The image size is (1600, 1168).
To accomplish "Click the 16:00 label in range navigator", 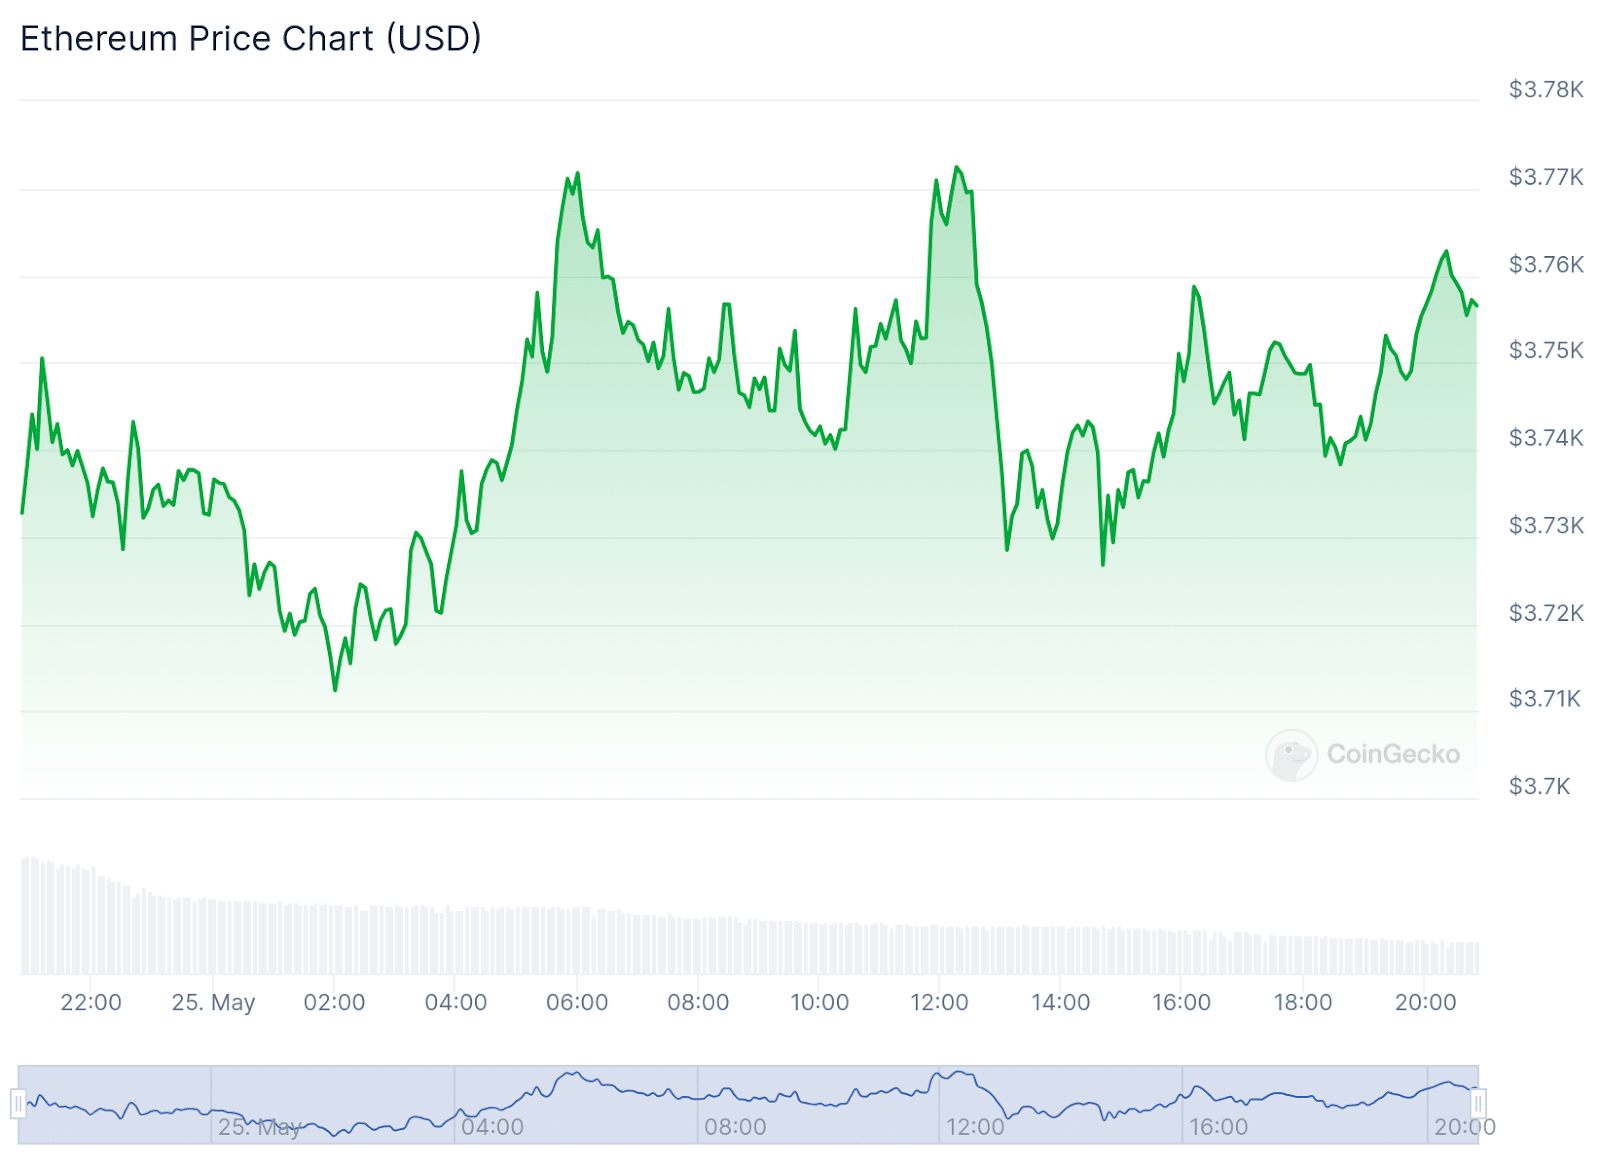I will tap(1218, 1127).
